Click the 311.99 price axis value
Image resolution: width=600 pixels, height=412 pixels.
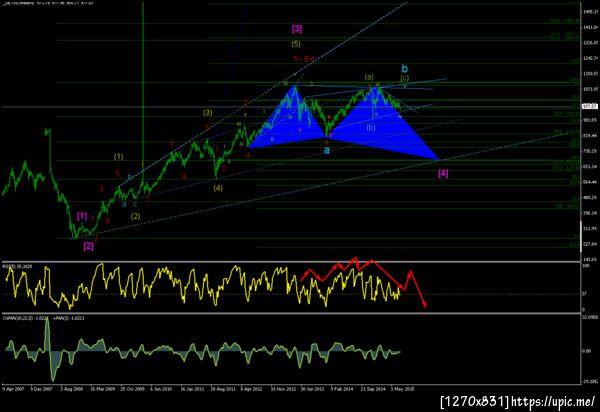click(591, 229)
